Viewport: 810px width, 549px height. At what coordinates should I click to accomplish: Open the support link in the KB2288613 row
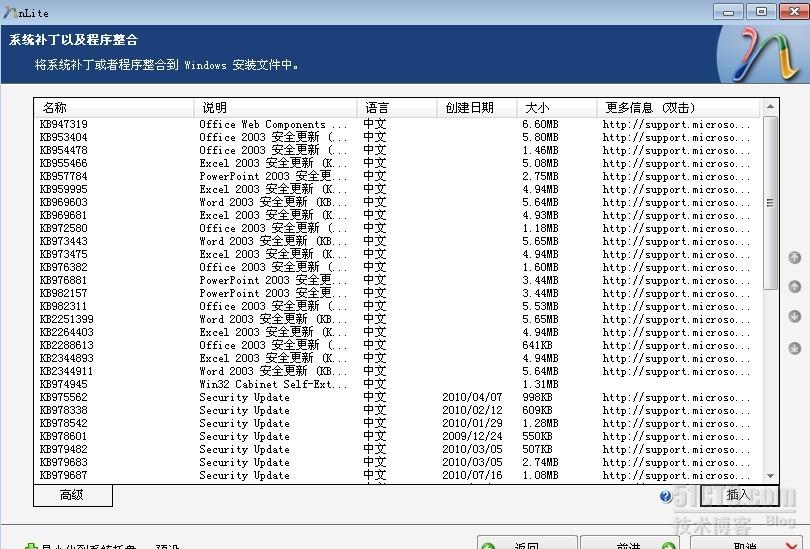pos(676,346)
